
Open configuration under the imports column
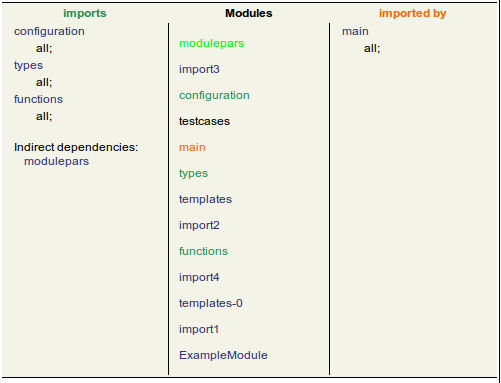tap(49, 31)
